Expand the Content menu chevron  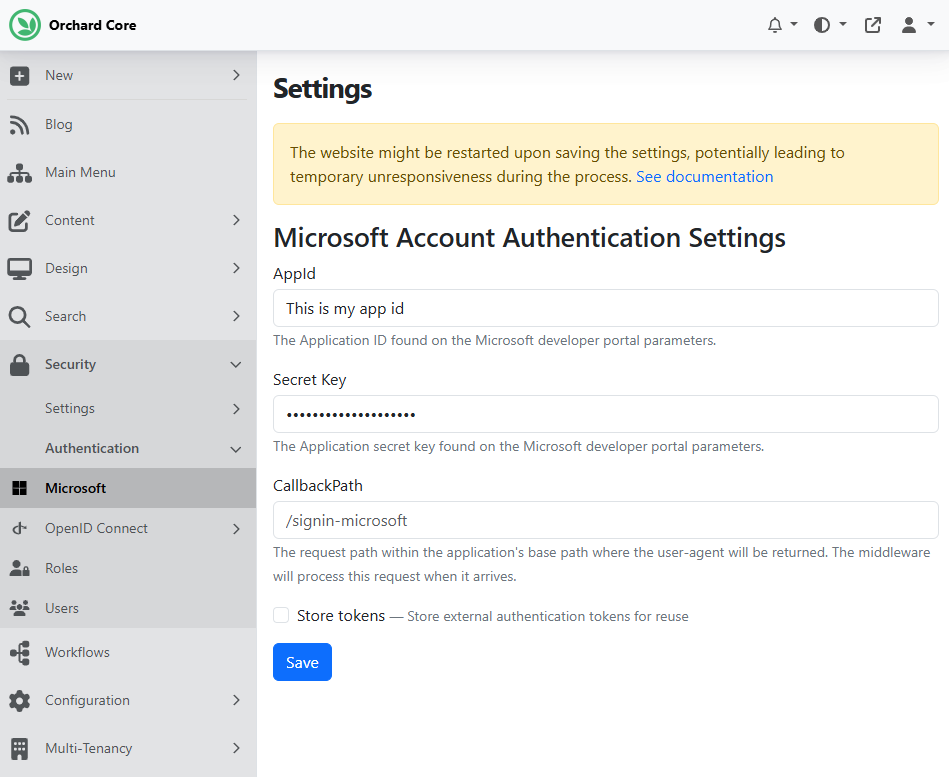tap(237, 220)
